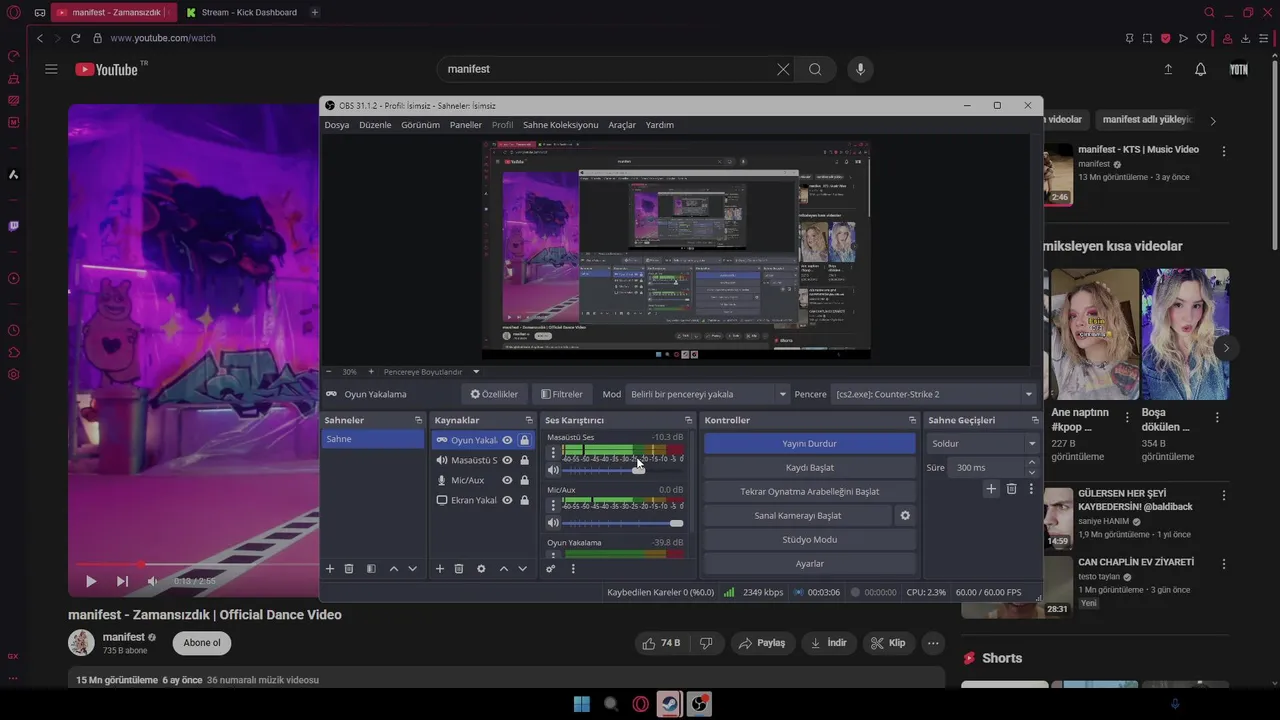The image size is (1280, 720).
Task: Open source Filtreler button
Action: point(561,394)
